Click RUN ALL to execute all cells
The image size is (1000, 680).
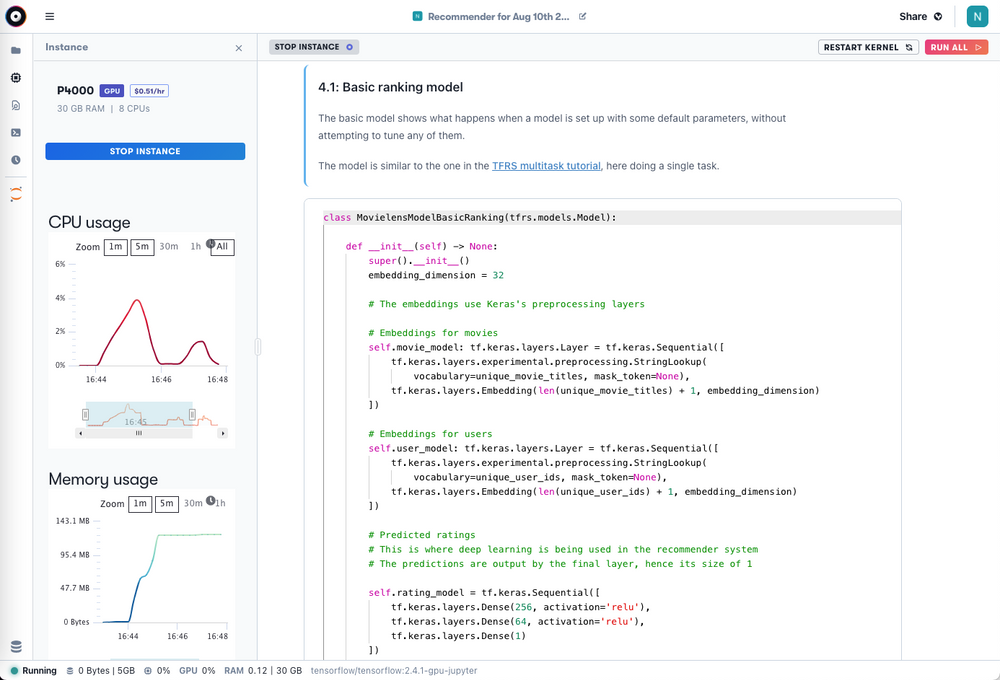pos(956,46)
